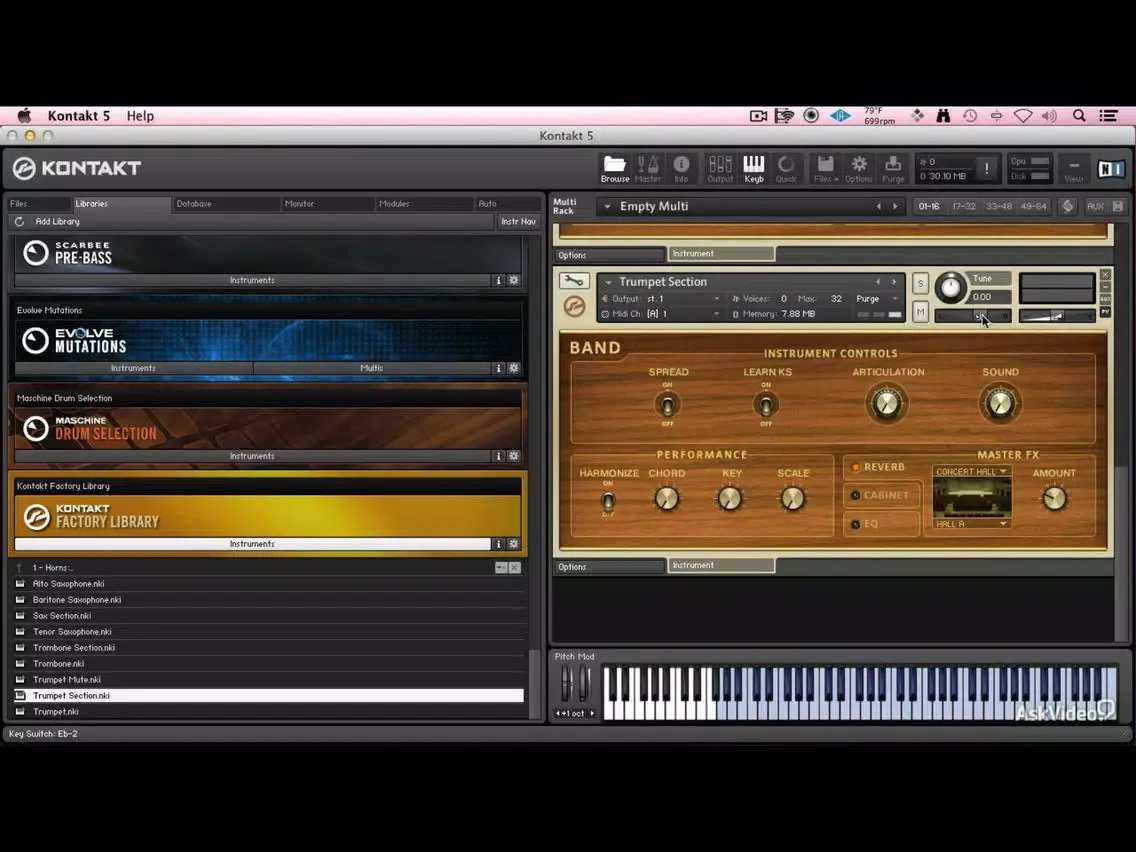Open the Help menu
The image size is (1136, 852).
pos(140,116)
